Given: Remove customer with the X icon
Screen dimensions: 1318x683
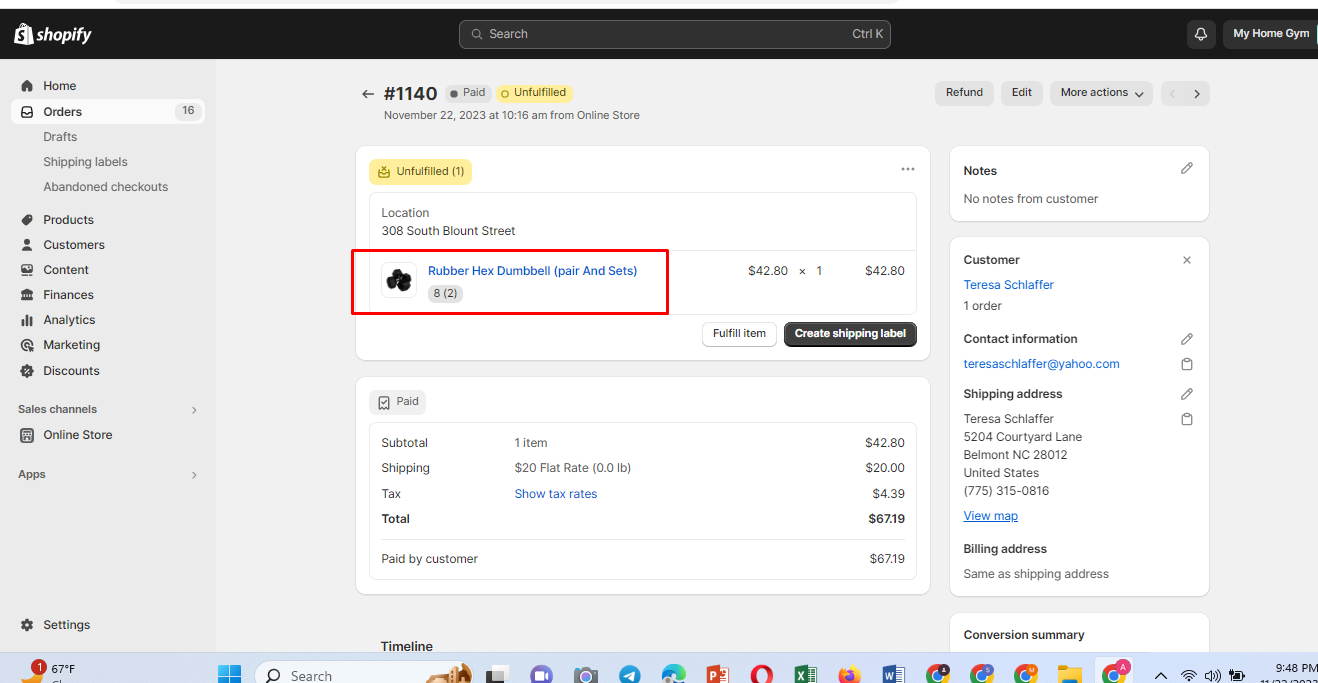Looking at the screenshot, I should [x=1186, y=260].
